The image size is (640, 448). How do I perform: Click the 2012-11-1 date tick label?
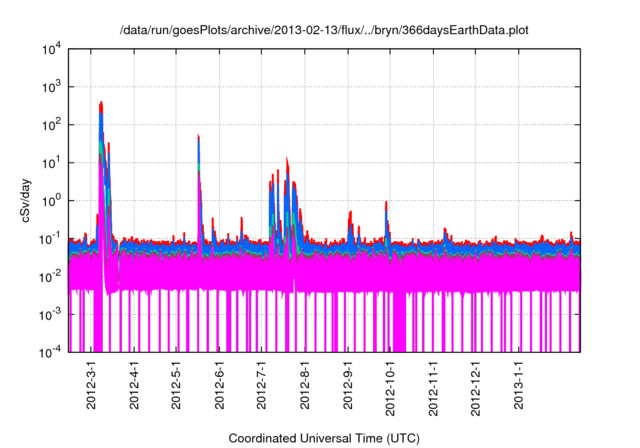(433, 388)
